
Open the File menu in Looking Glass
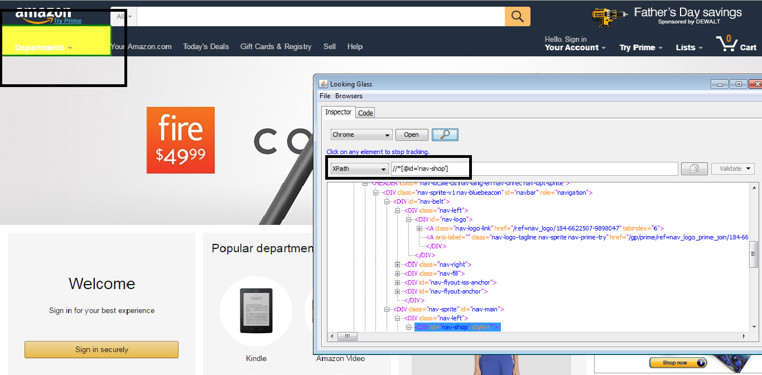click(325, 96)
